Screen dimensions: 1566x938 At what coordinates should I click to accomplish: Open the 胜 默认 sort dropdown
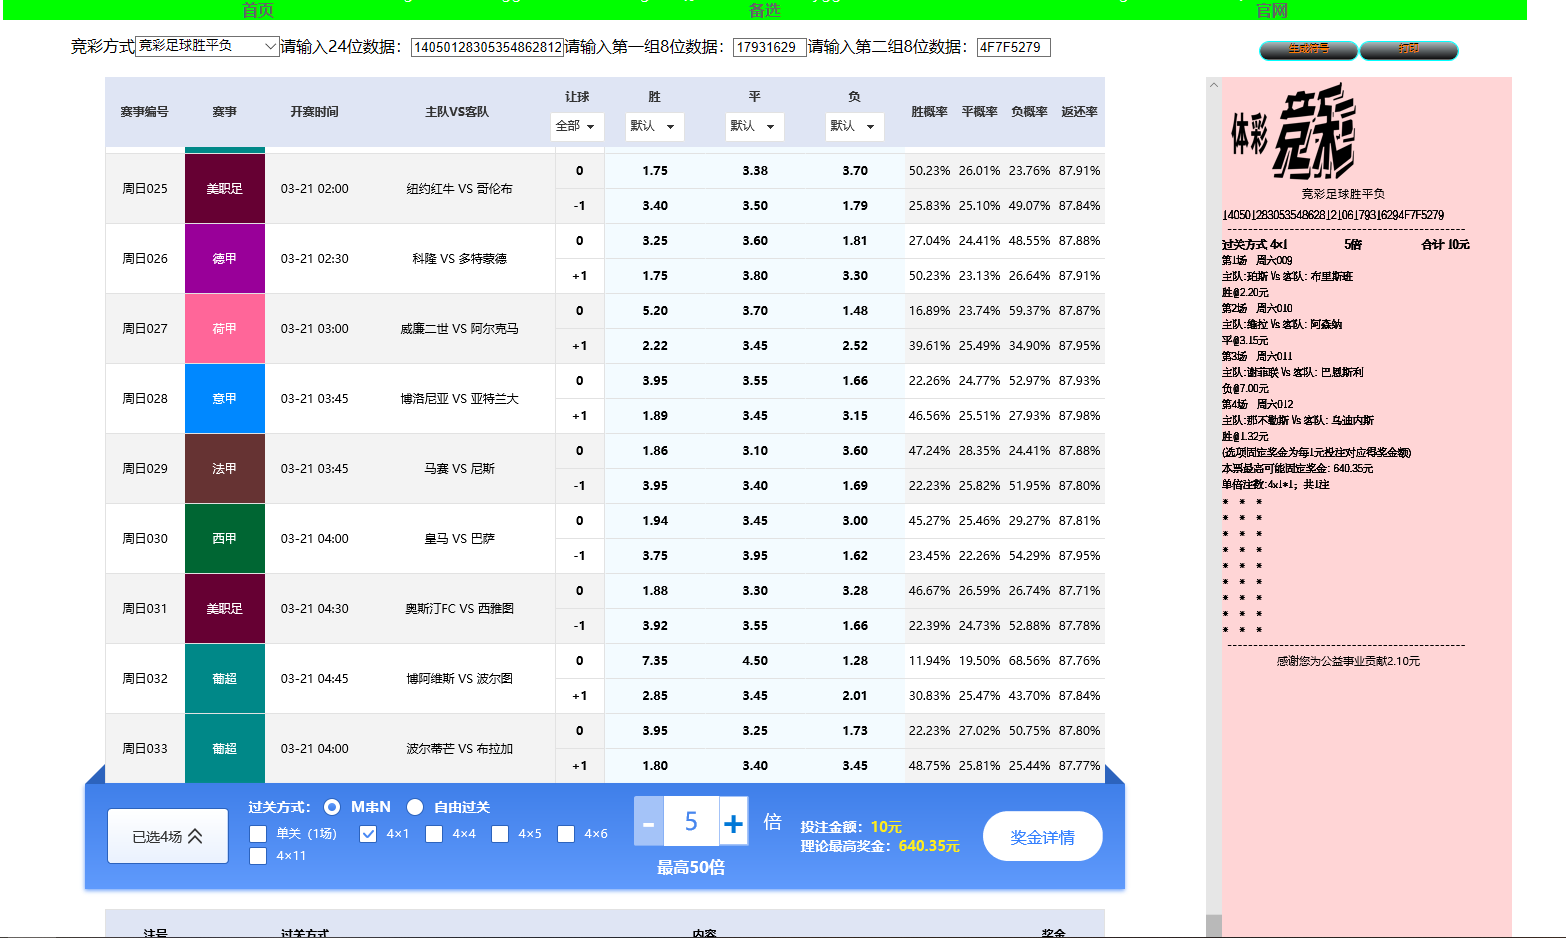pyautogui.click(x=654, y=126)
